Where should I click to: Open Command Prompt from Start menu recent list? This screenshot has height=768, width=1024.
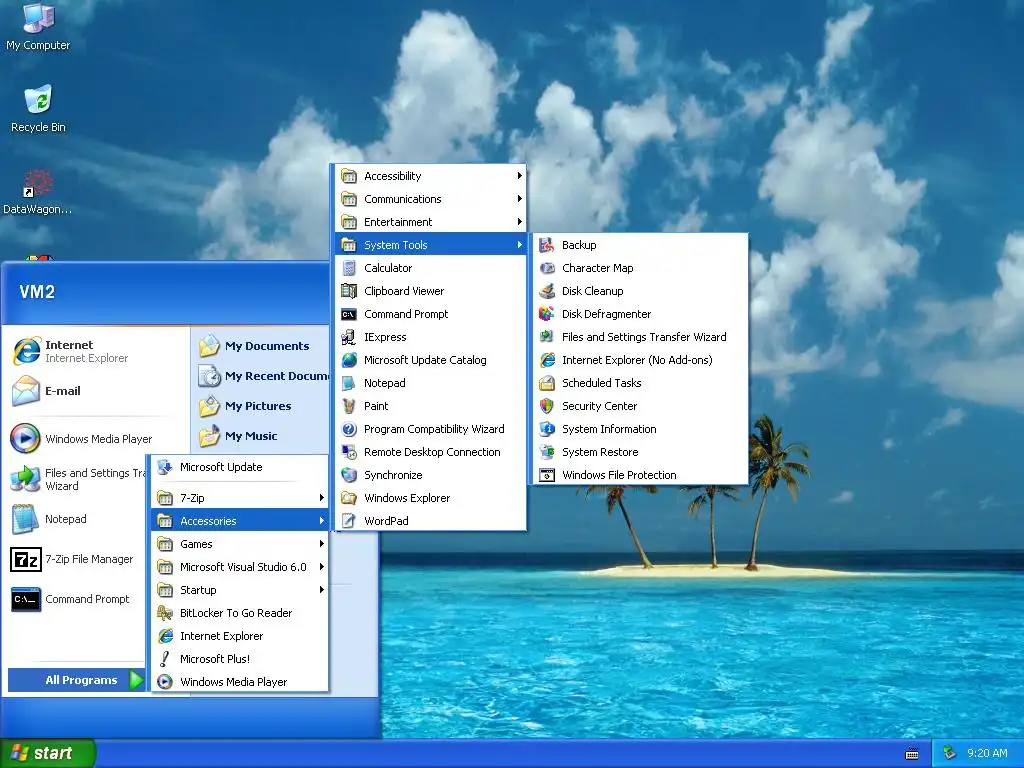(77, 600)
